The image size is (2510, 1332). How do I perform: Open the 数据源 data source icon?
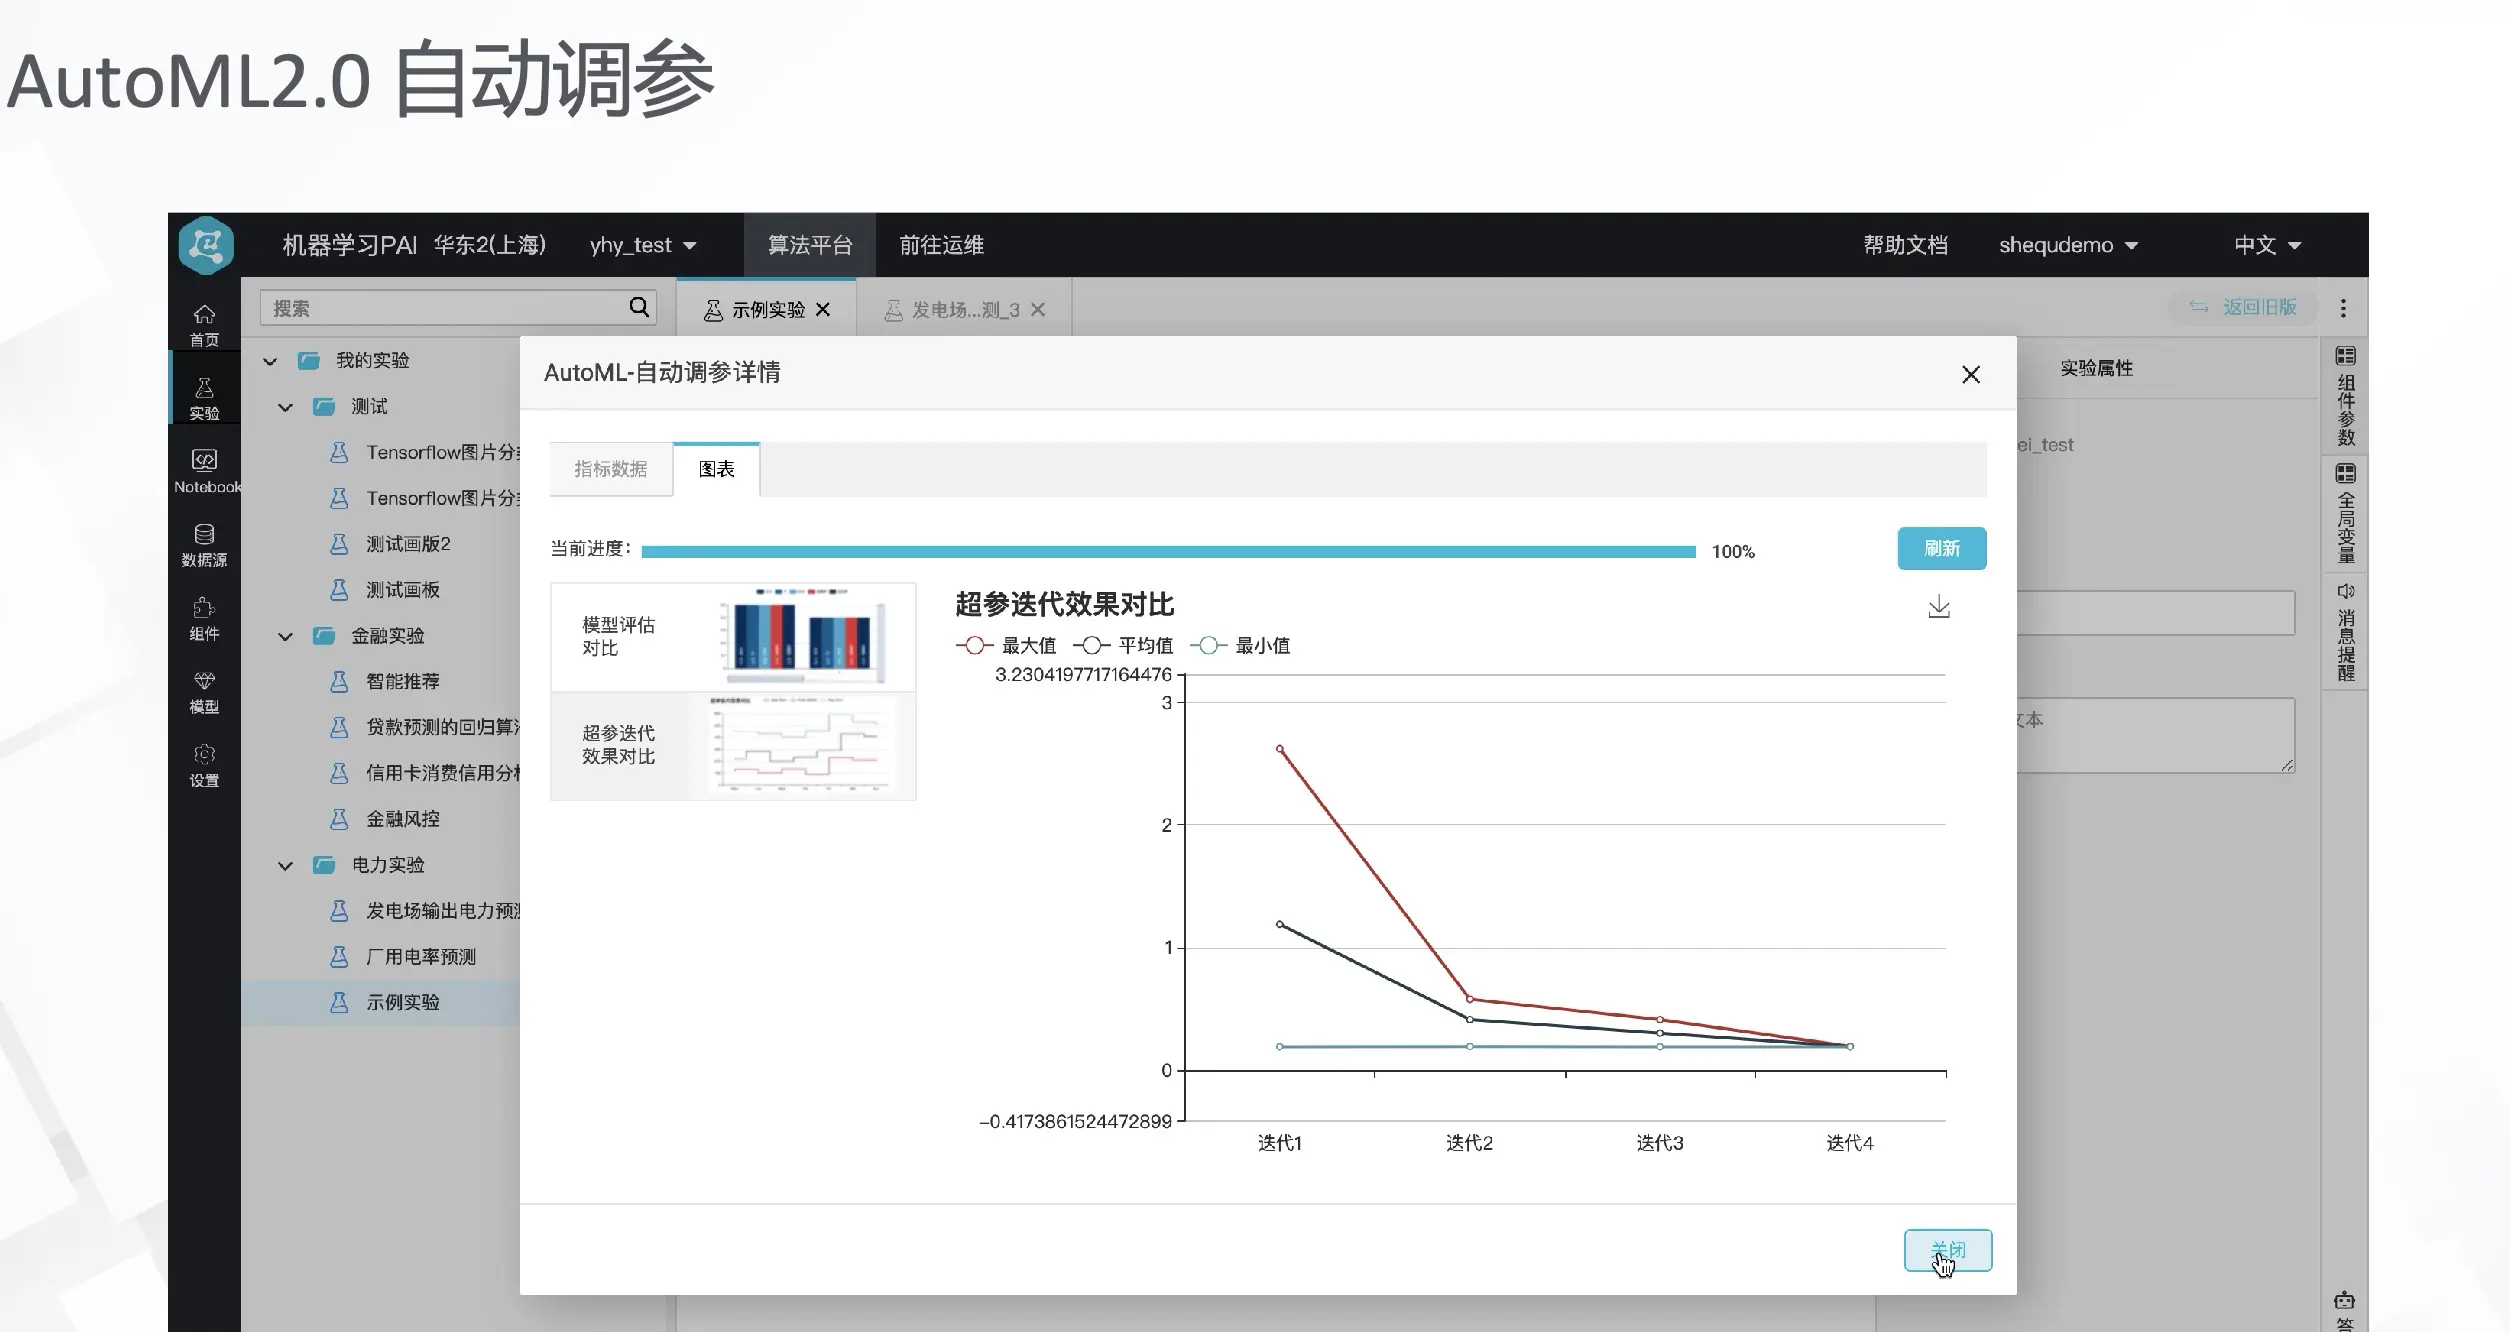pyautogui.click(x=204, y=540)
